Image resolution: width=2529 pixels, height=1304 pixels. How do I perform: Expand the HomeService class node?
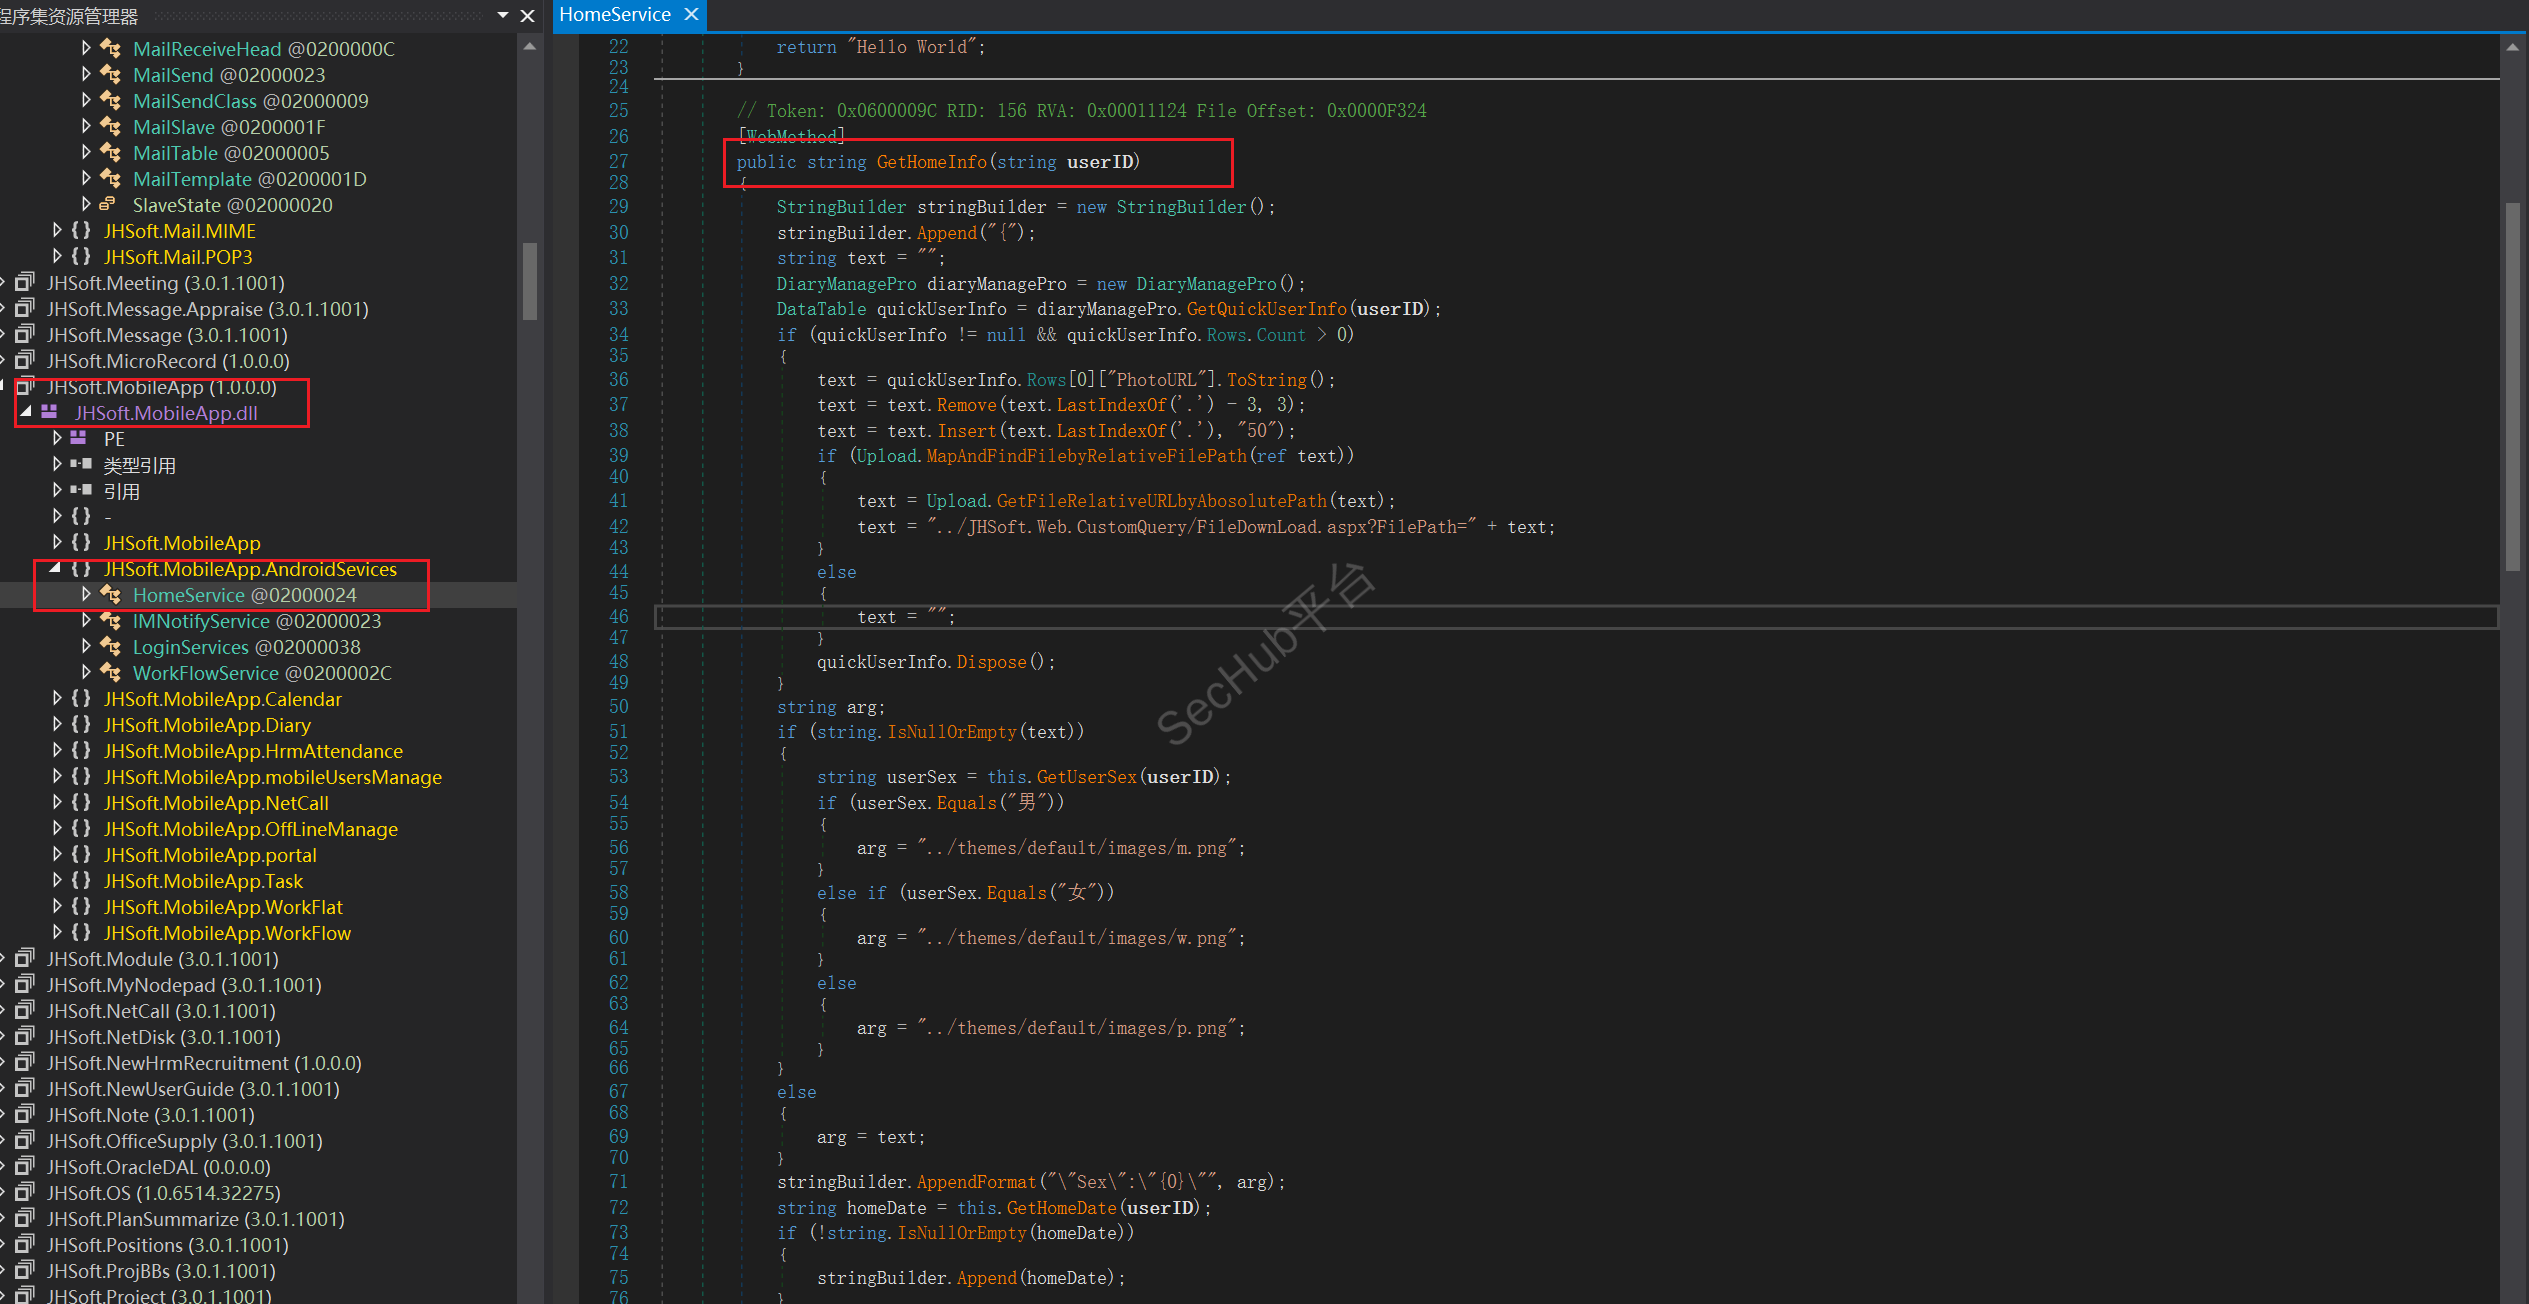click(x=86, y=594)
